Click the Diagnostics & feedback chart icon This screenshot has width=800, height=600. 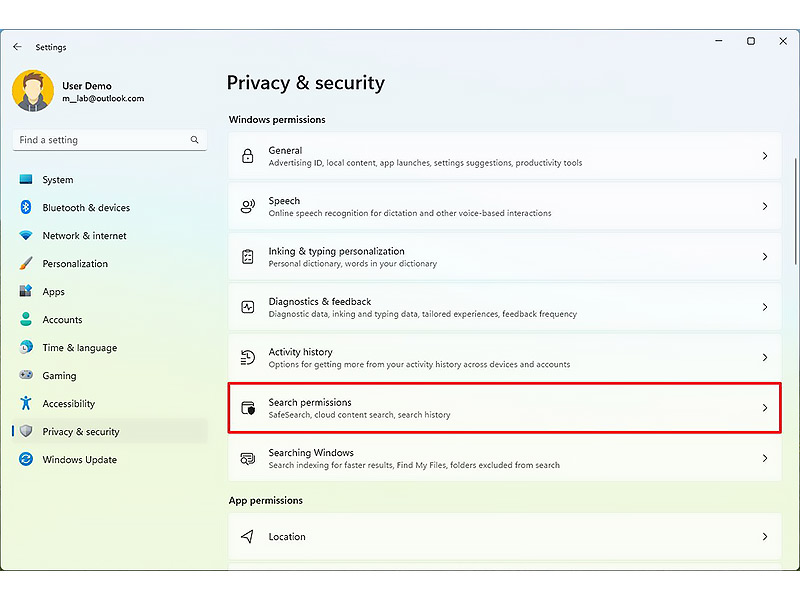coord(248,308)
